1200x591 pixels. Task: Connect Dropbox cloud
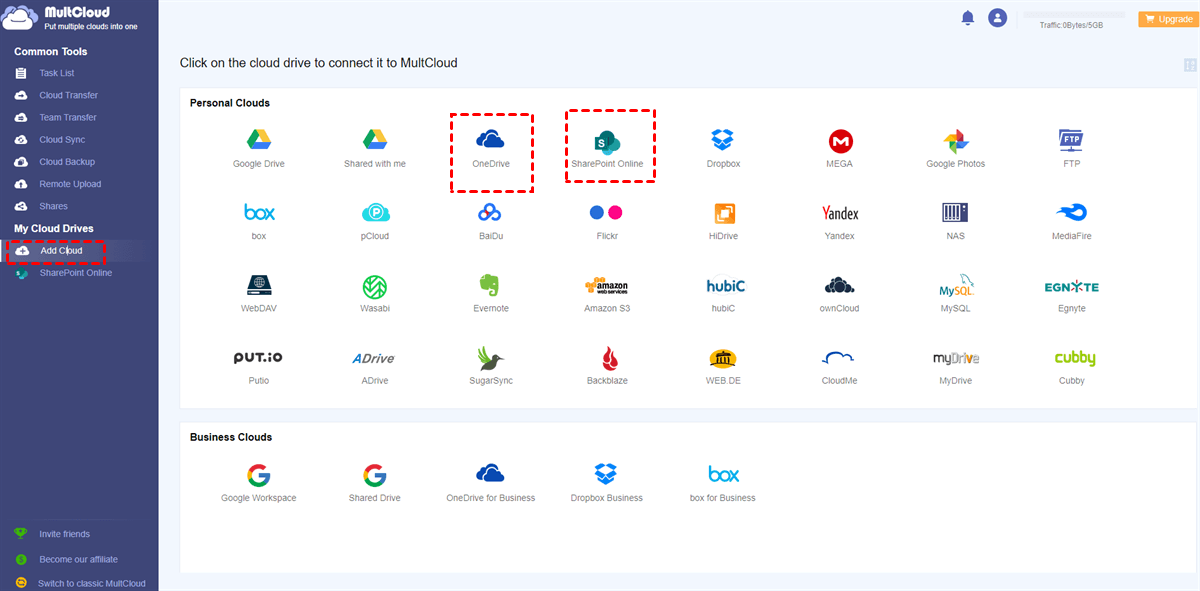723,148
